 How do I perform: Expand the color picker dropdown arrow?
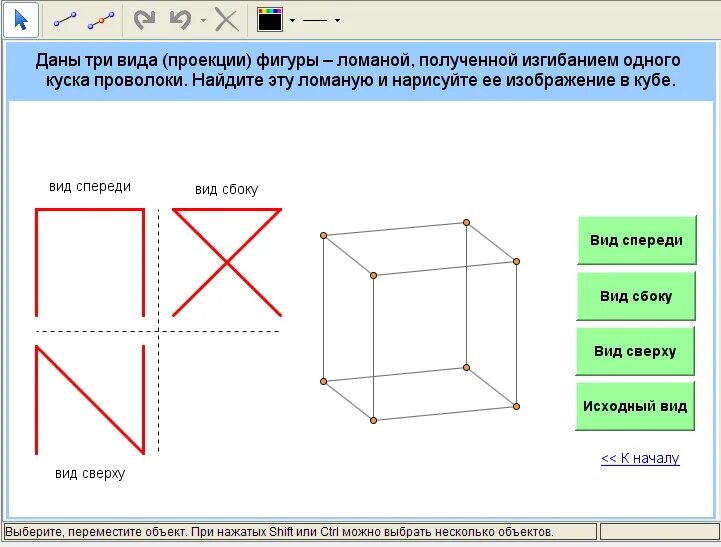tap(292, 20)
